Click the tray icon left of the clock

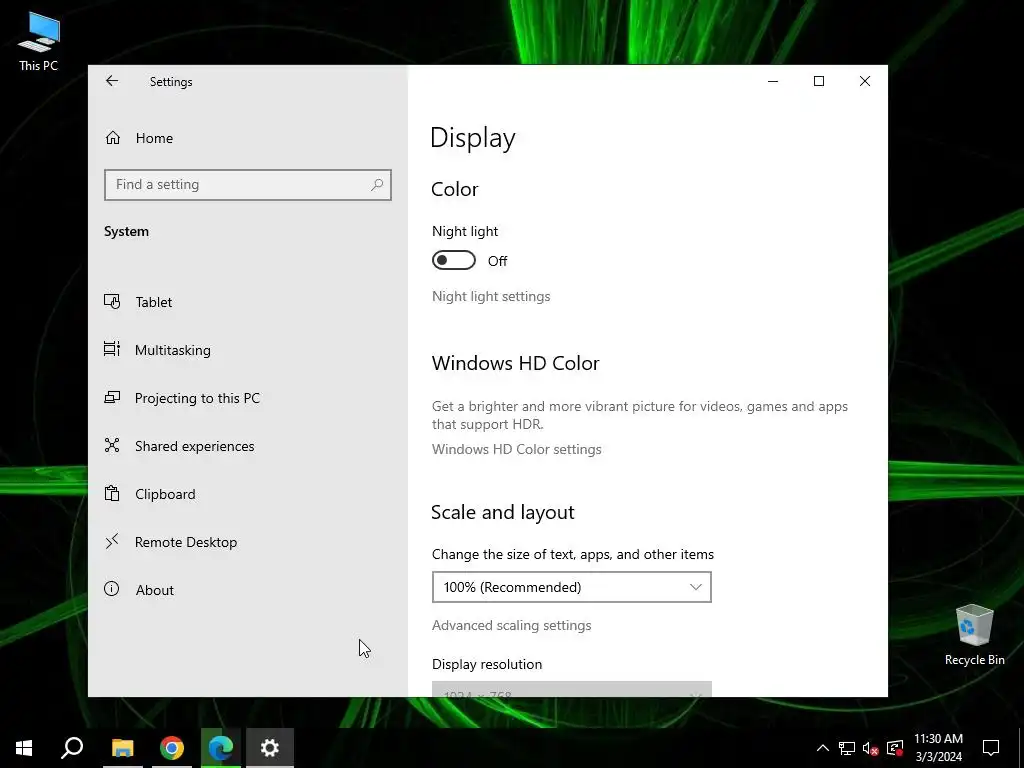[x=895, y=748]
